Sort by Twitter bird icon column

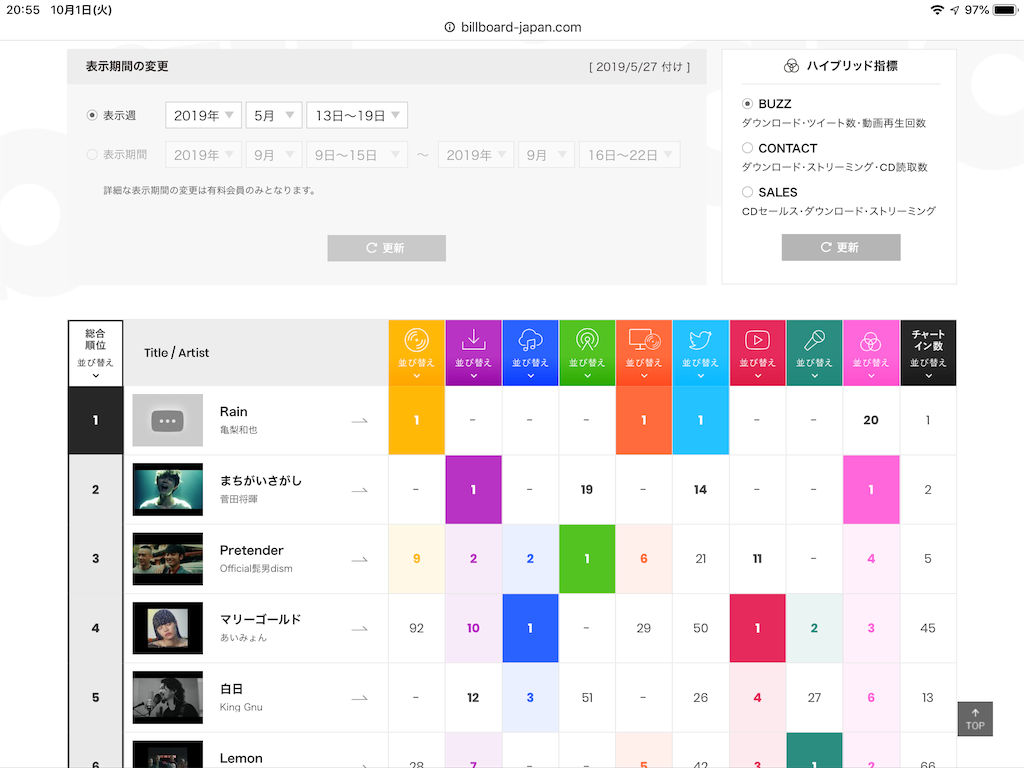(x=701, y=353)
